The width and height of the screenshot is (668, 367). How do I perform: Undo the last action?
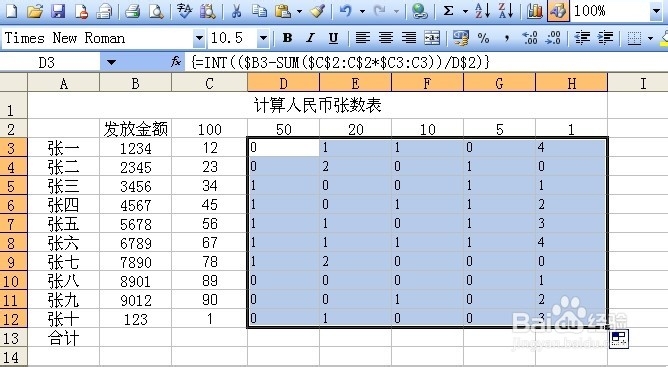coord(346,11)
